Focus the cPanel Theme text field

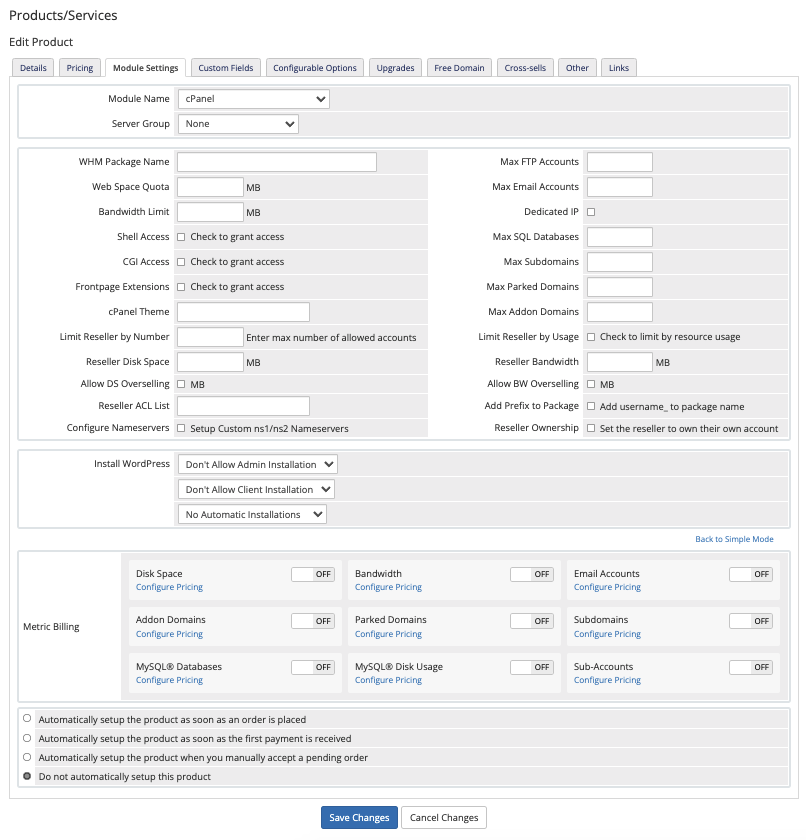(x=243, y=312)
